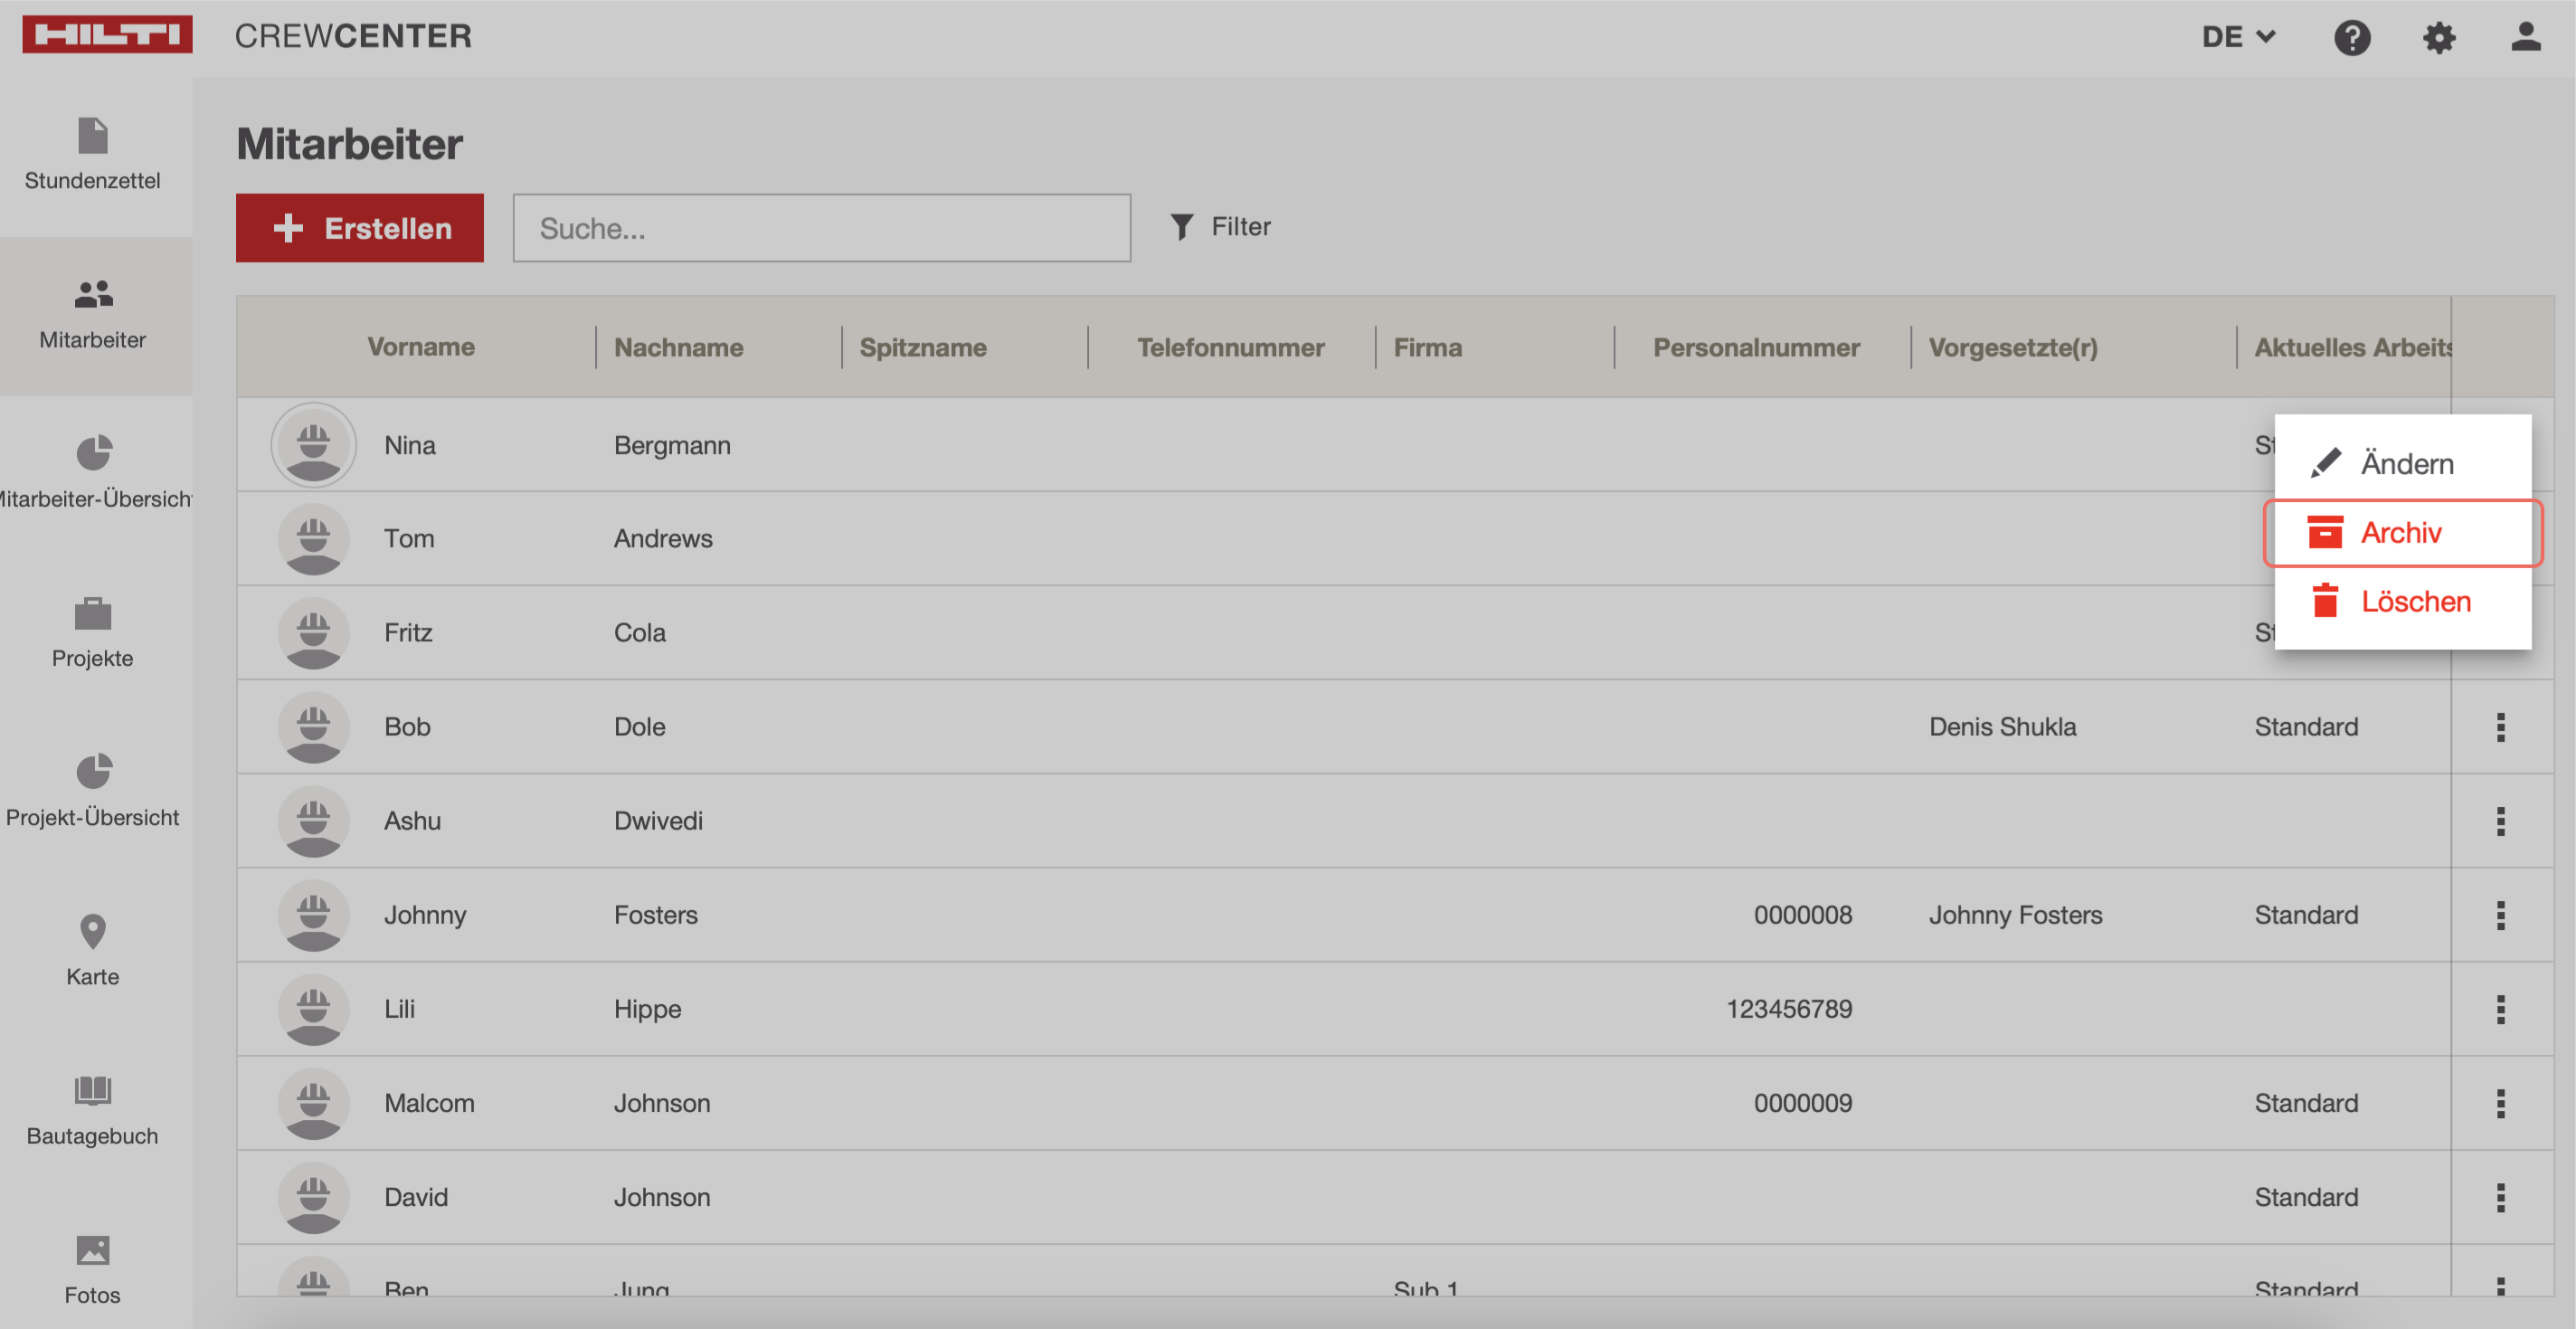Screen dimensions: 2576x1329
Task: Expand the DE language dropdown
Action: coord(2238,37)
